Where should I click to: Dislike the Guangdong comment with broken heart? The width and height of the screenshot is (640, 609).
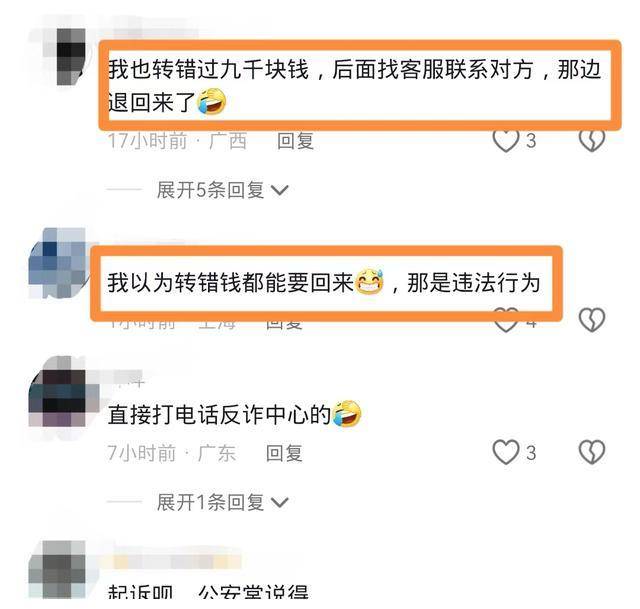pos(592,452)
